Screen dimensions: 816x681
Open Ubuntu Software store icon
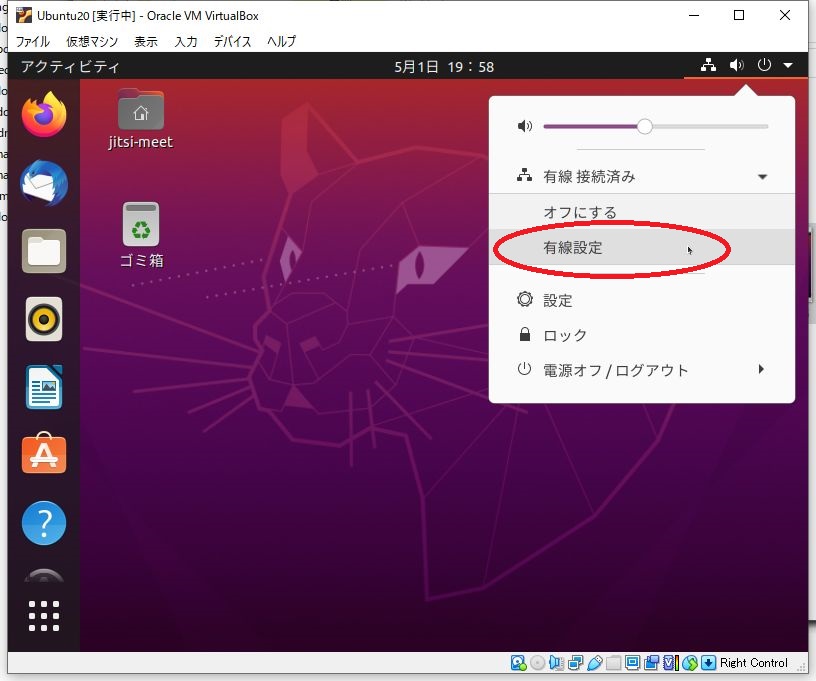(x=44, y=454)
